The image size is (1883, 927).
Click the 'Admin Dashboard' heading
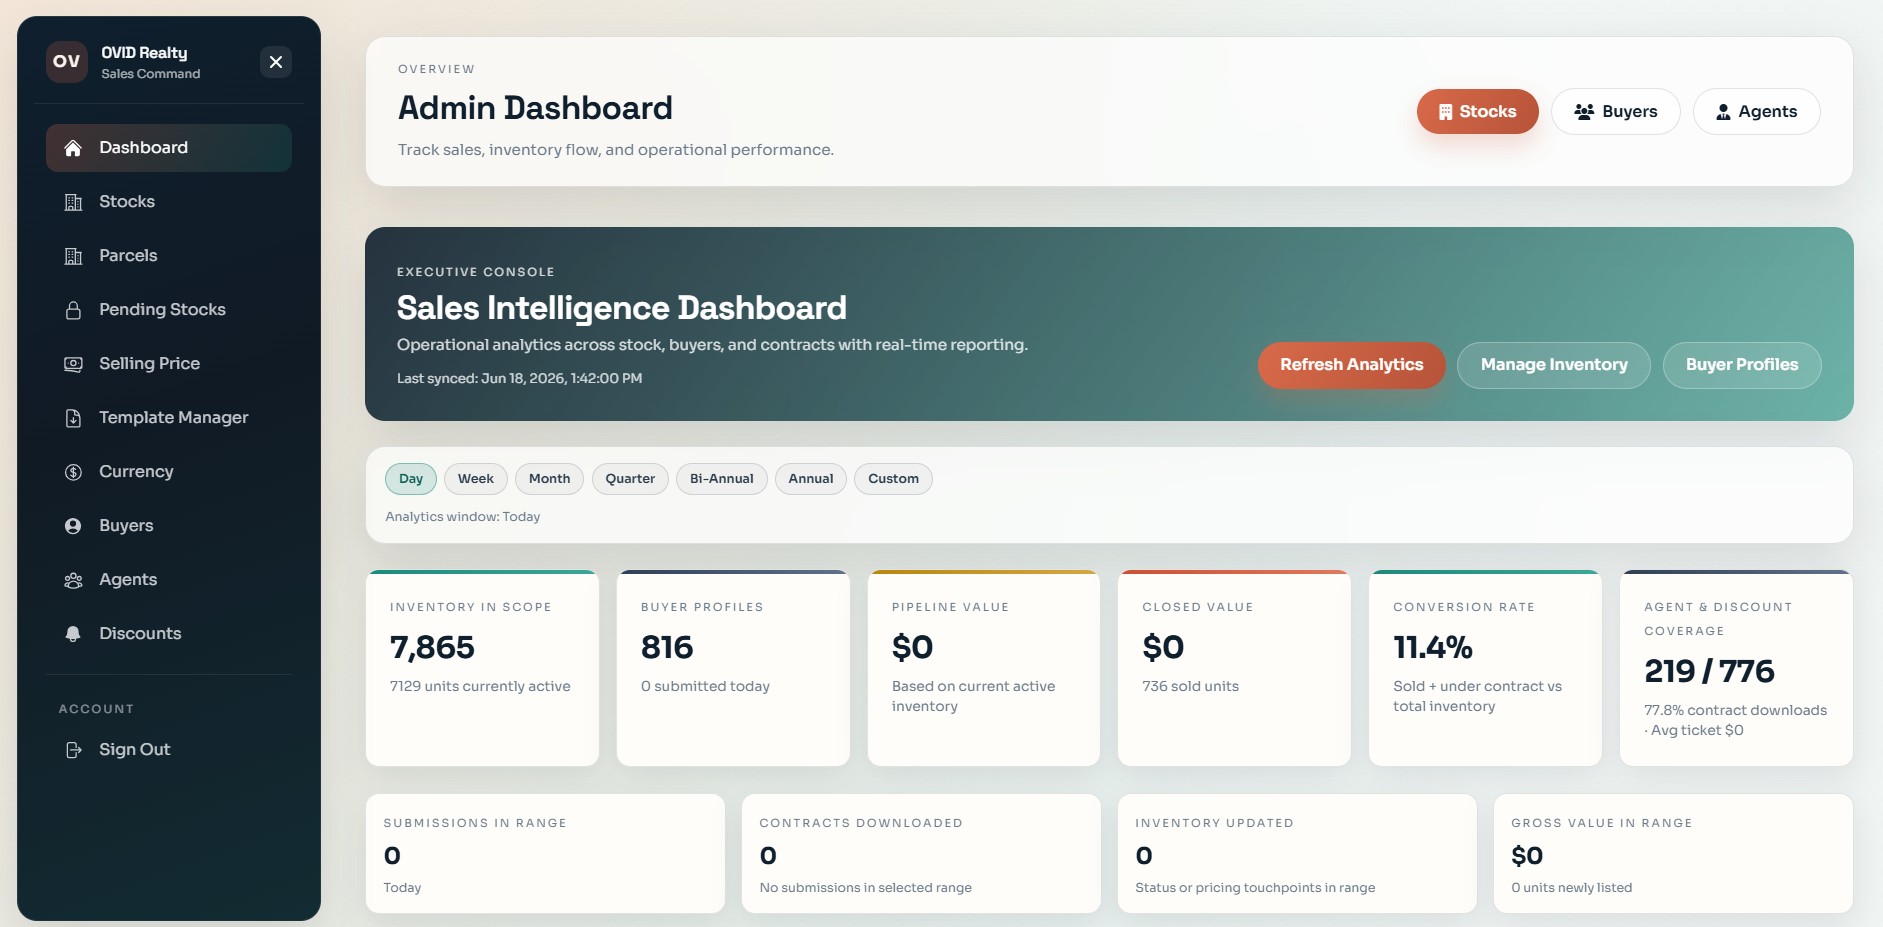[x=535, y=108]
